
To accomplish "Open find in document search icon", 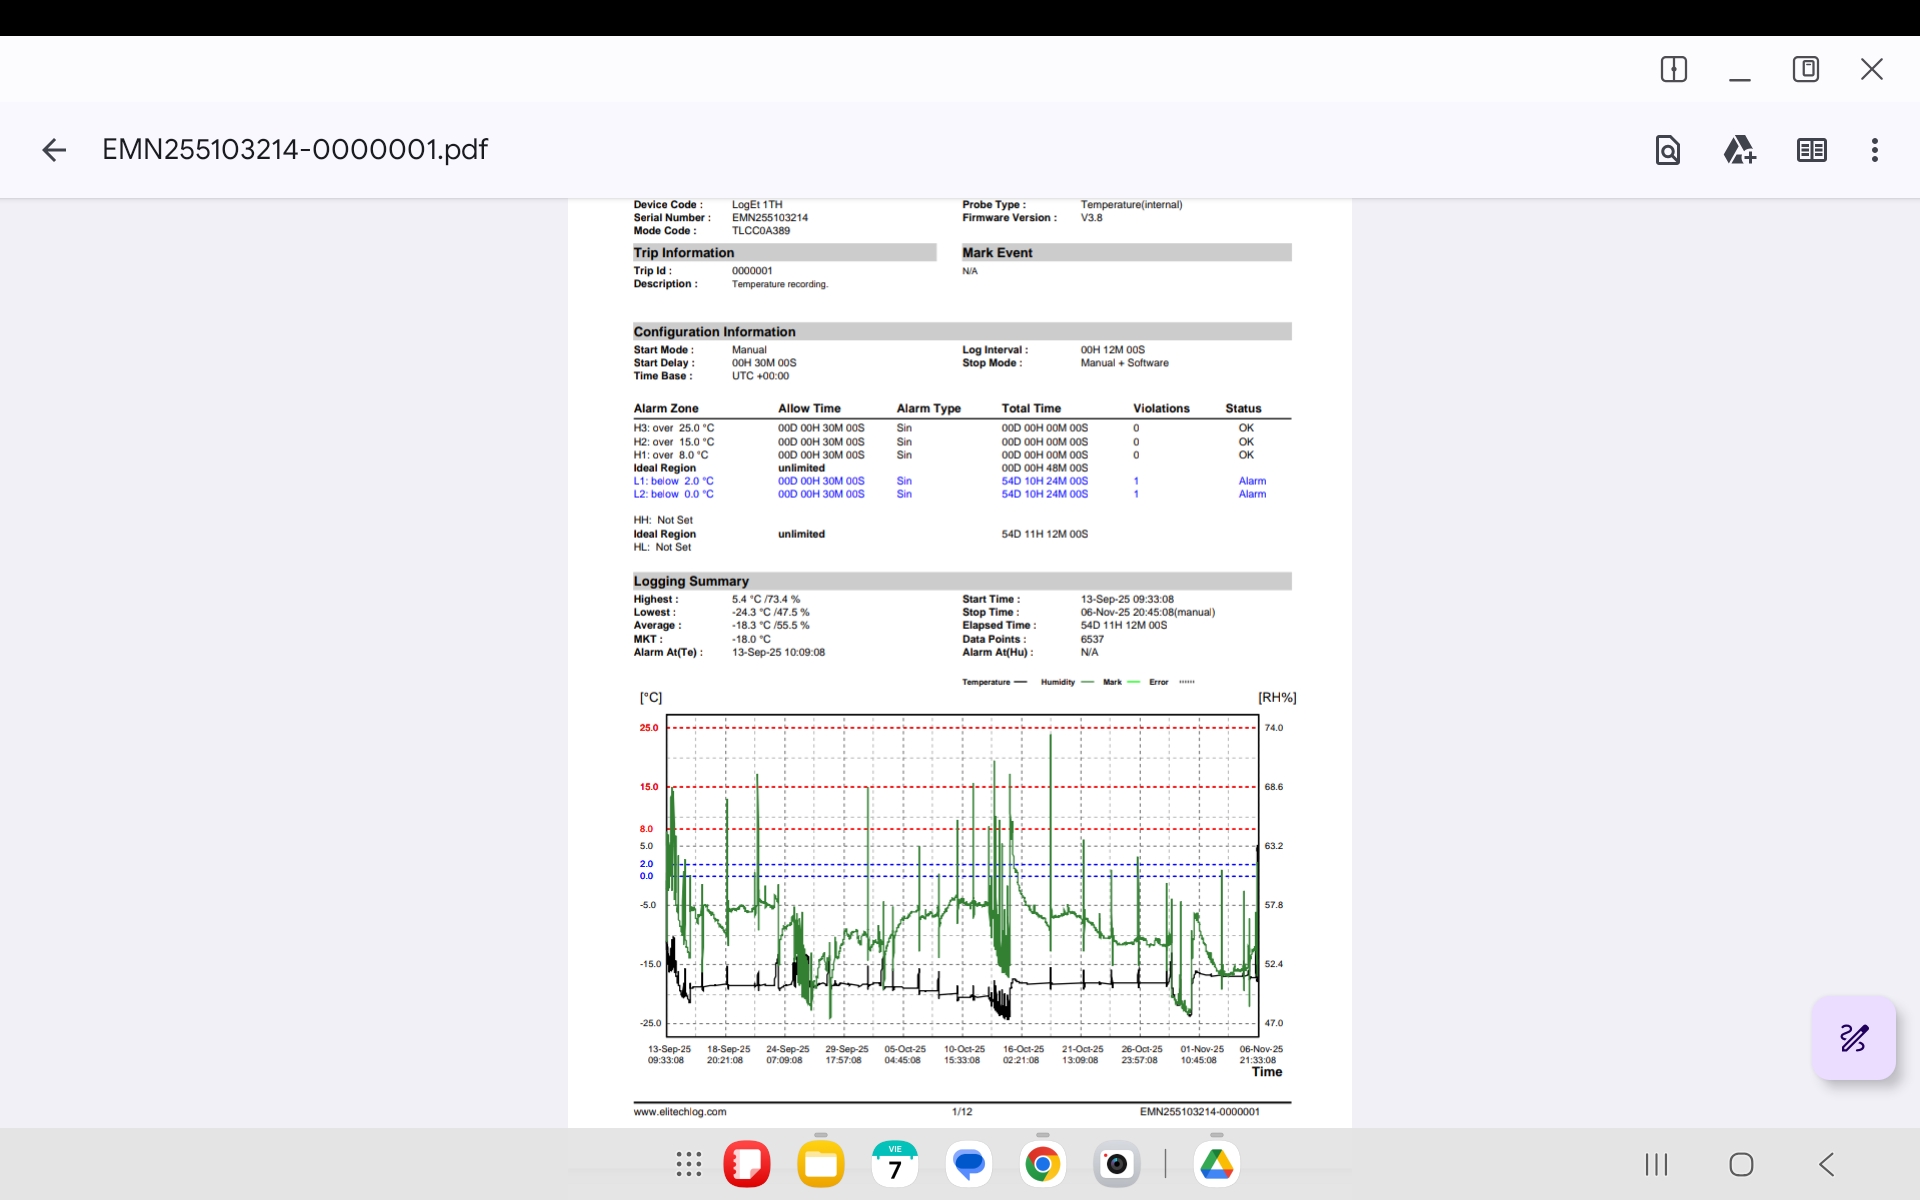I will point(1667,150).
